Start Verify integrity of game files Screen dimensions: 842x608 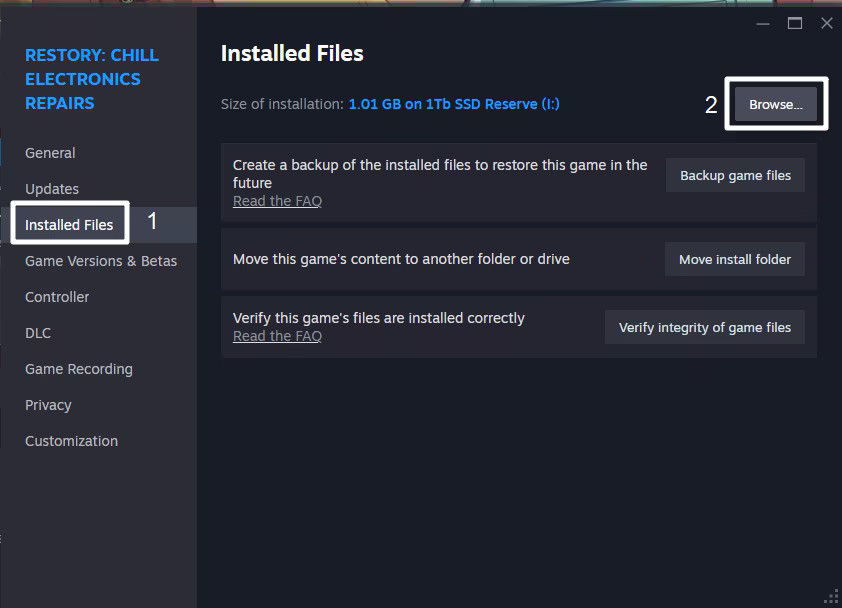click(705, 327)
